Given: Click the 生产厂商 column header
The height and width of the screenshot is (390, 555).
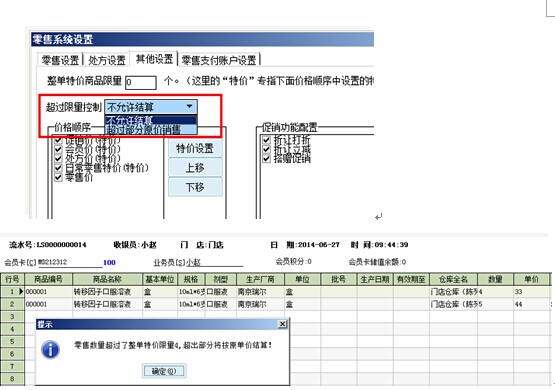Looking at the screenshot, I should coord(260,279).
